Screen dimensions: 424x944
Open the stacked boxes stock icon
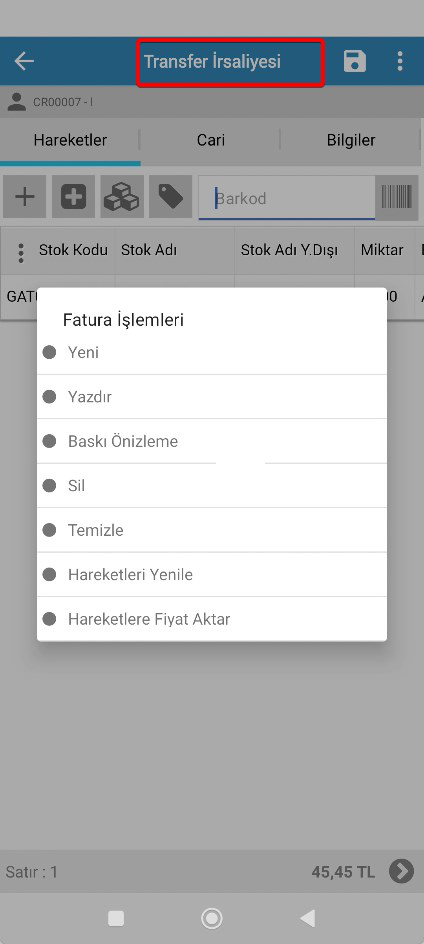pyautogui.click(x=122, y=197)
